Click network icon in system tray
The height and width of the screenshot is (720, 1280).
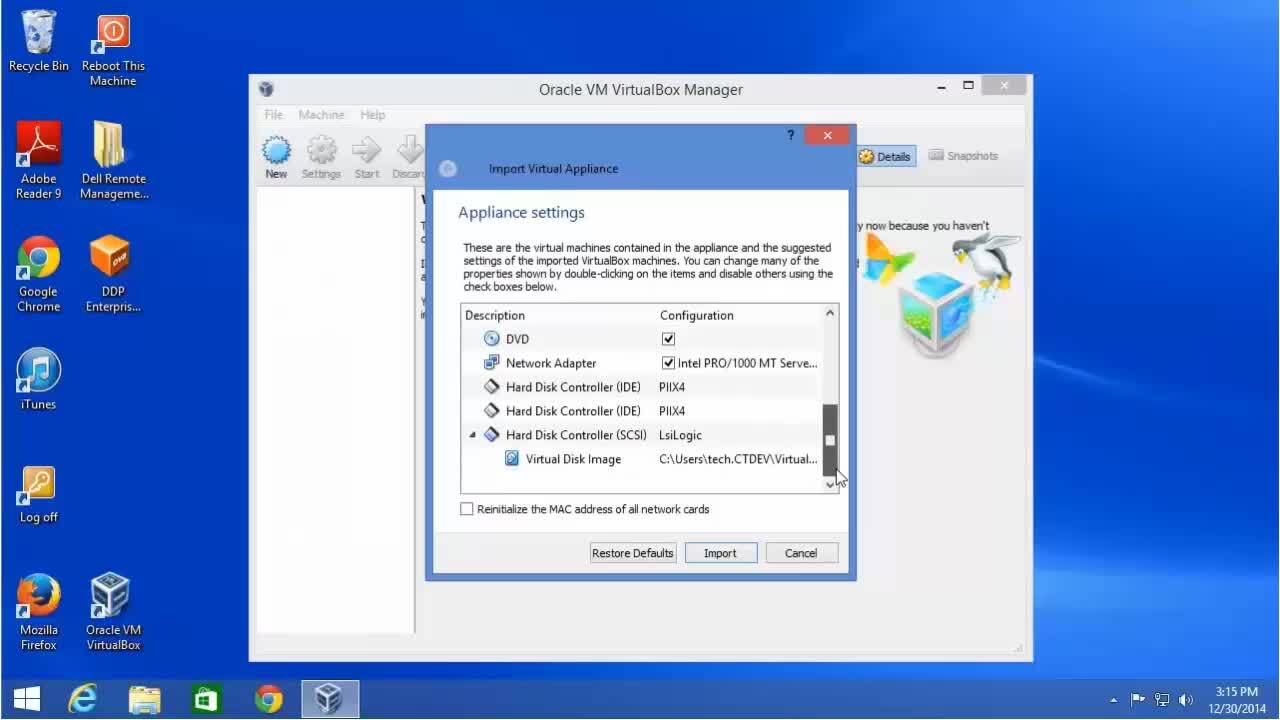(1162, 700)
